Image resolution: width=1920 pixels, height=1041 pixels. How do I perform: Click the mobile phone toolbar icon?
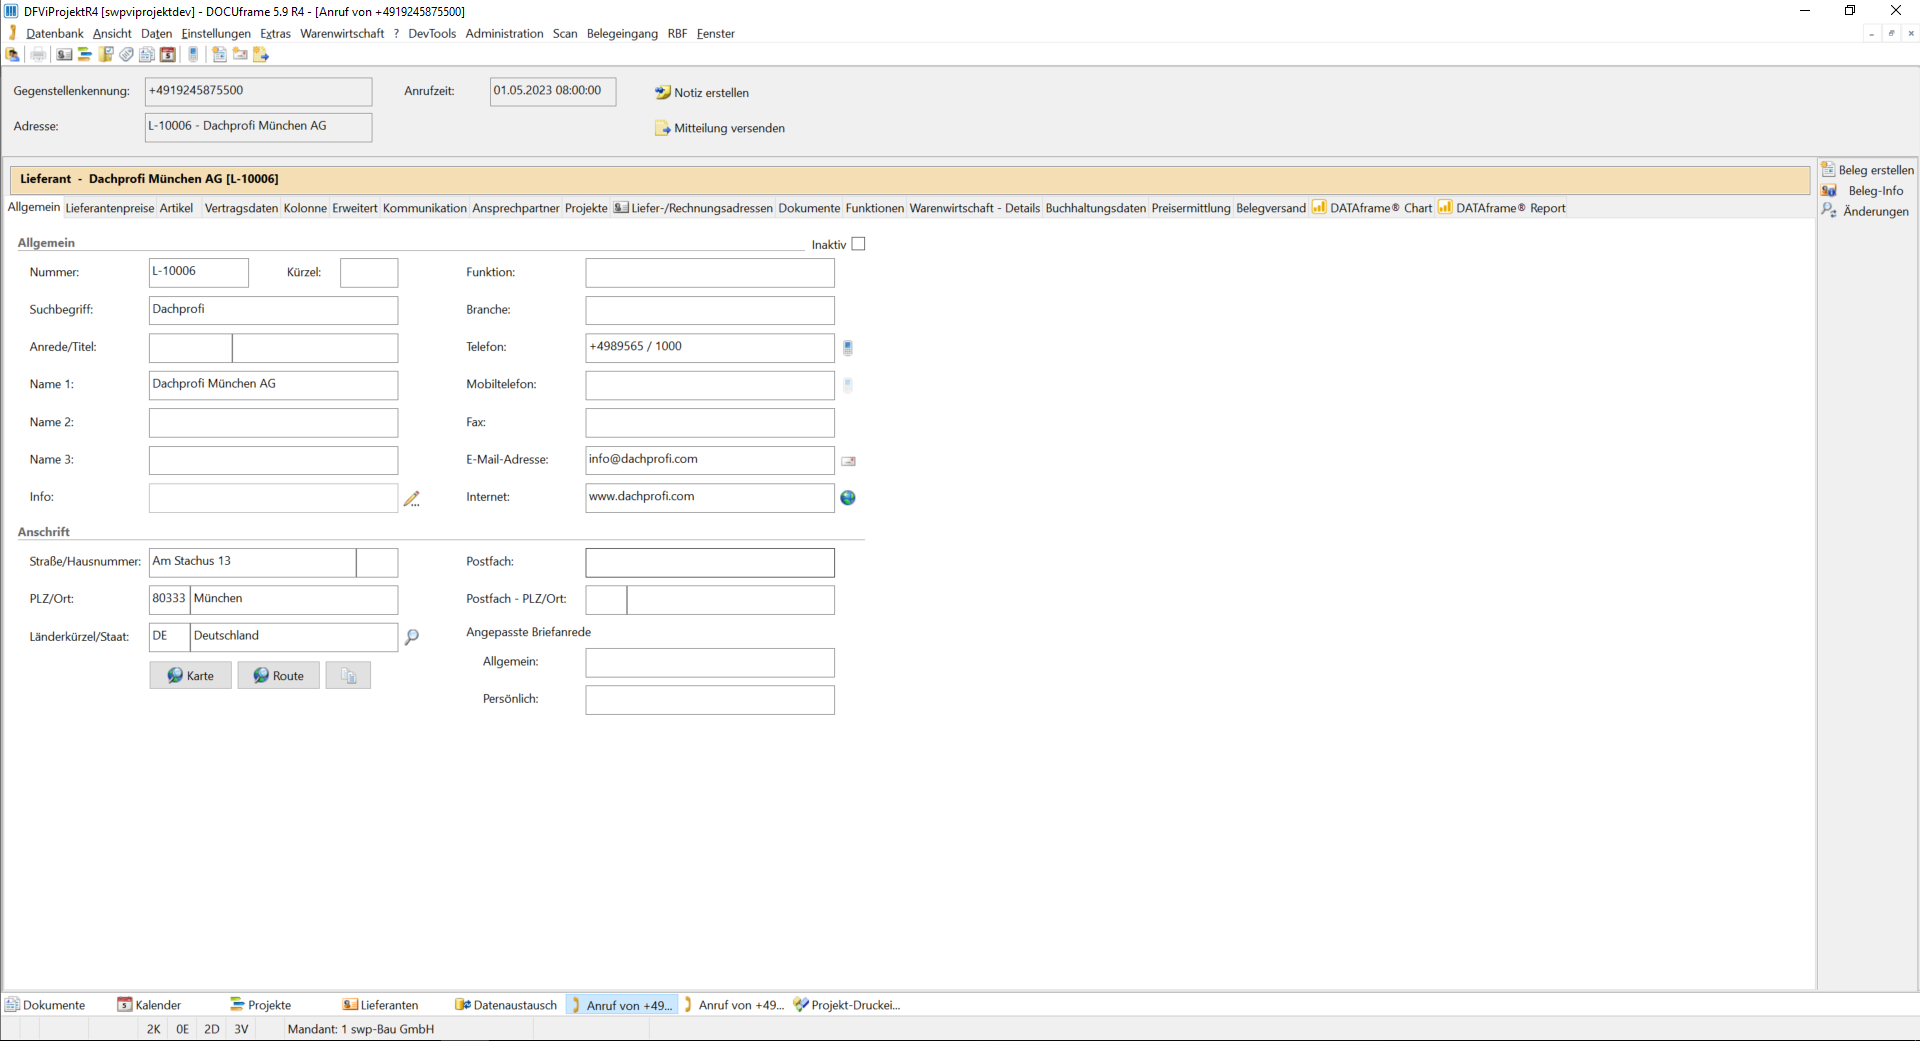tap(193, 54)
